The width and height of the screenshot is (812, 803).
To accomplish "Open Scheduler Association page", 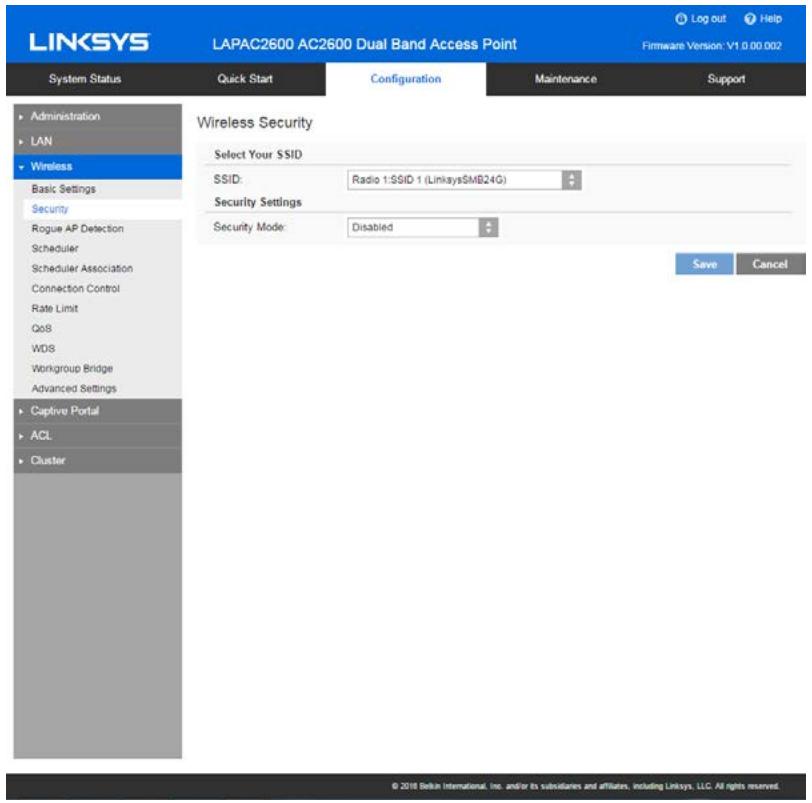I will click(82, 269).
